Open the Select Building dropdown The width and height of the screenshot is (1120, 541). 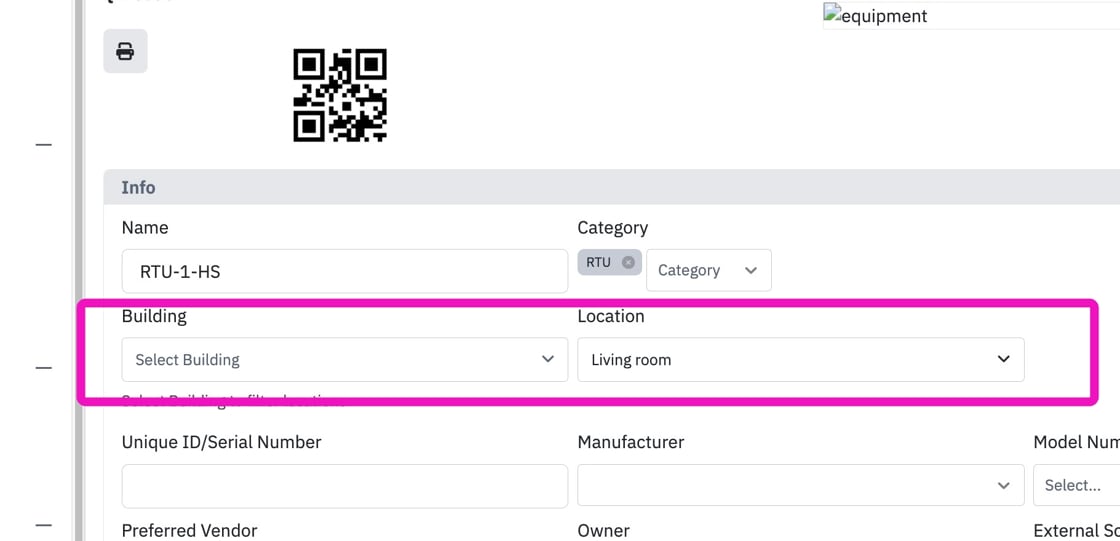point(345,359)
